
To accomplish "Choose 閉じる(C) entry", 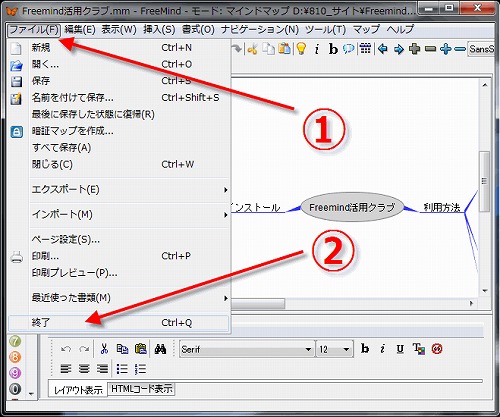I will 119,164.
